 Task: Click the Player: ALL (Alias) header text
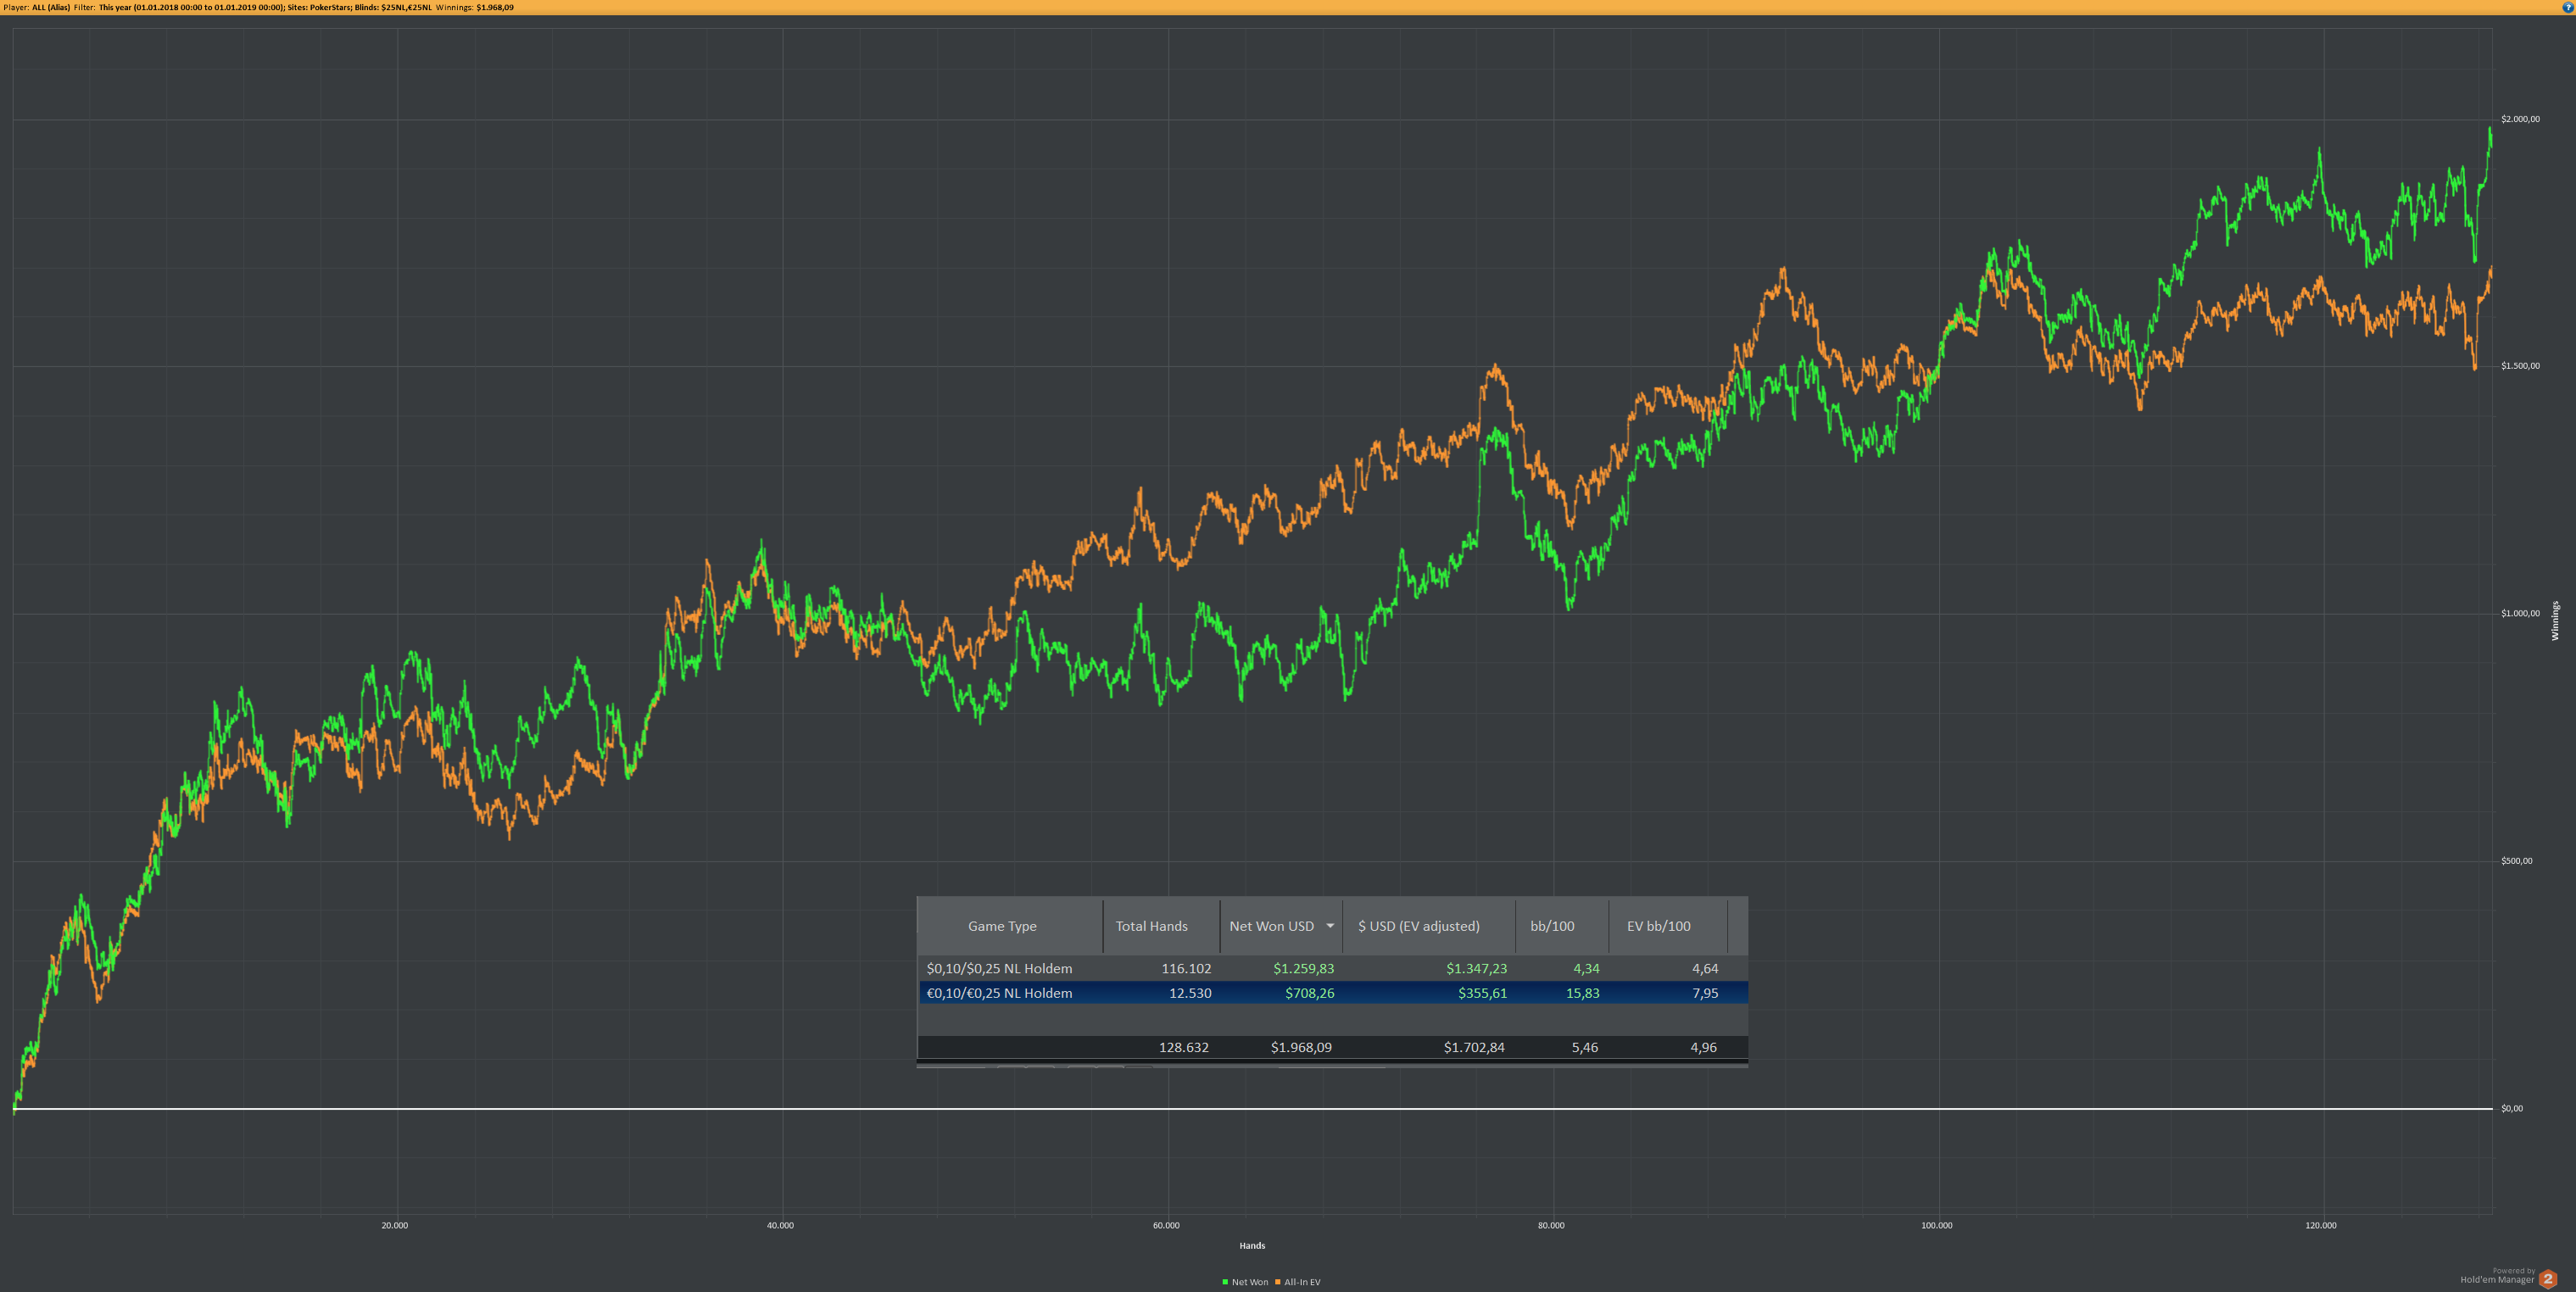point(37,7)
